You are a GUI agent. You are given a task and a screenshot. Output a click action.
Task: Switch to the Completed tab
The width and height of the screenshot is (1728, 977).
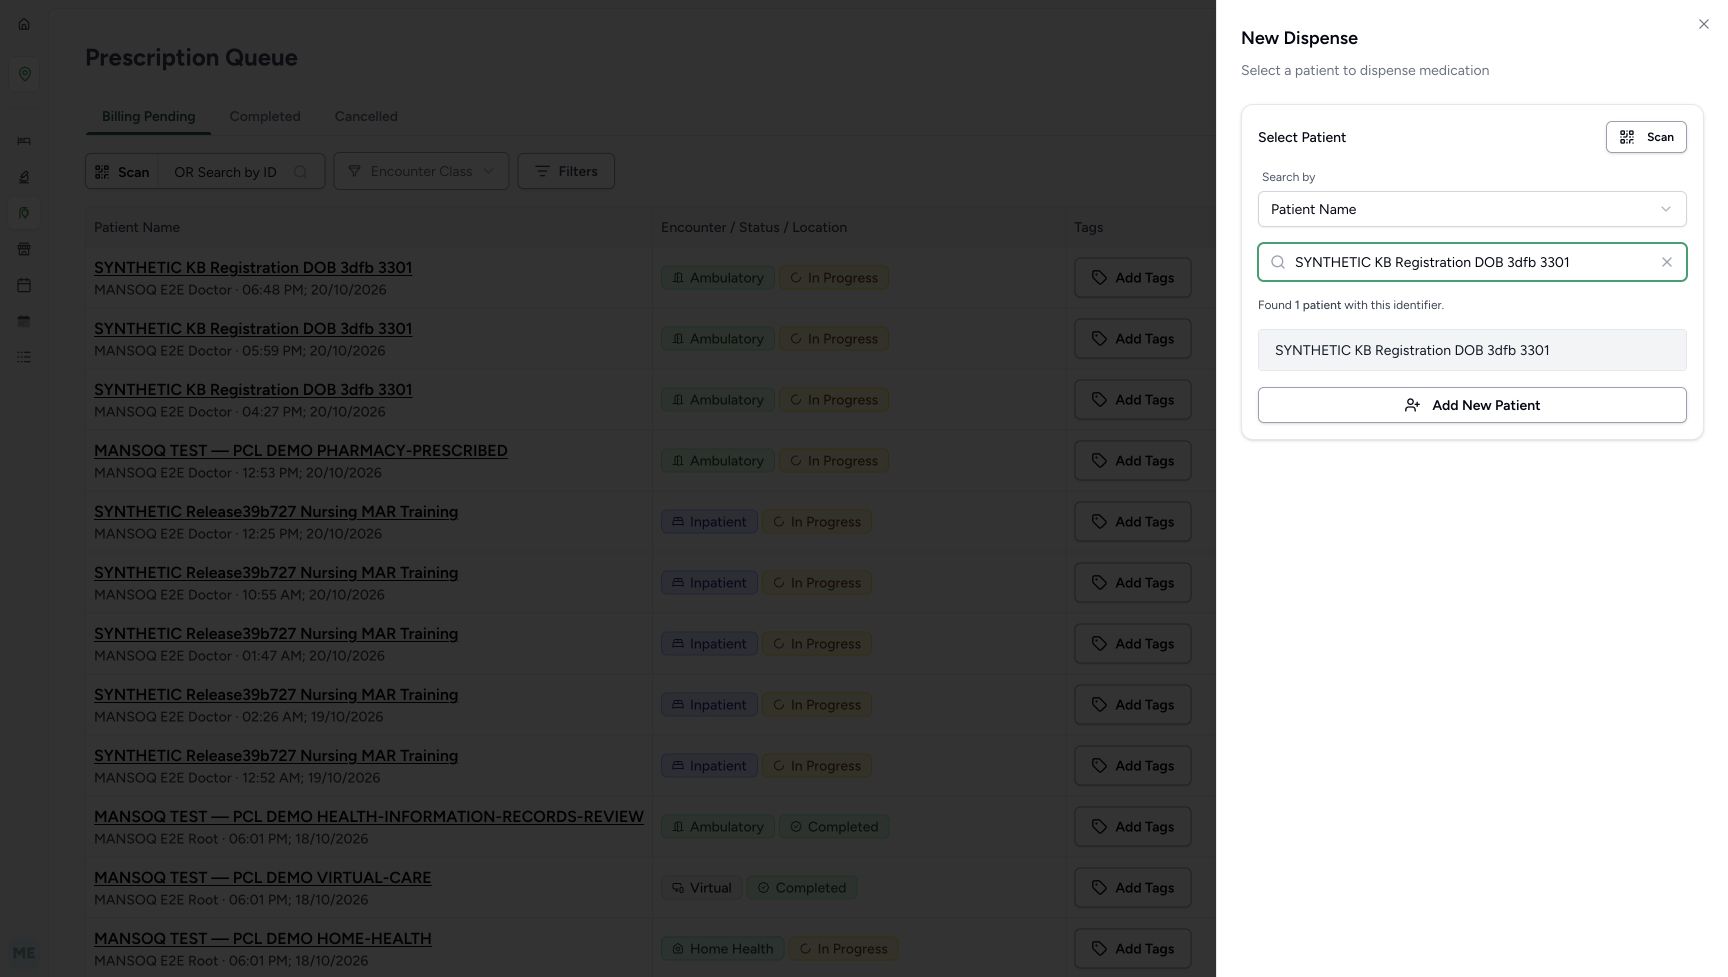click(265, 116)
